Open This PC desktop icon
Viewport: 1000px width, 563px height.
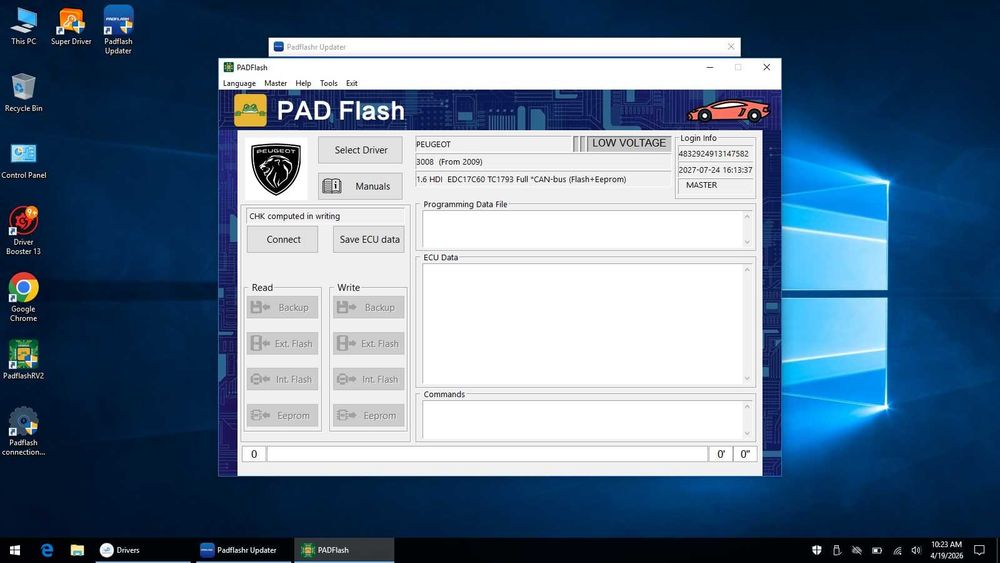click(x=24, y=26)
